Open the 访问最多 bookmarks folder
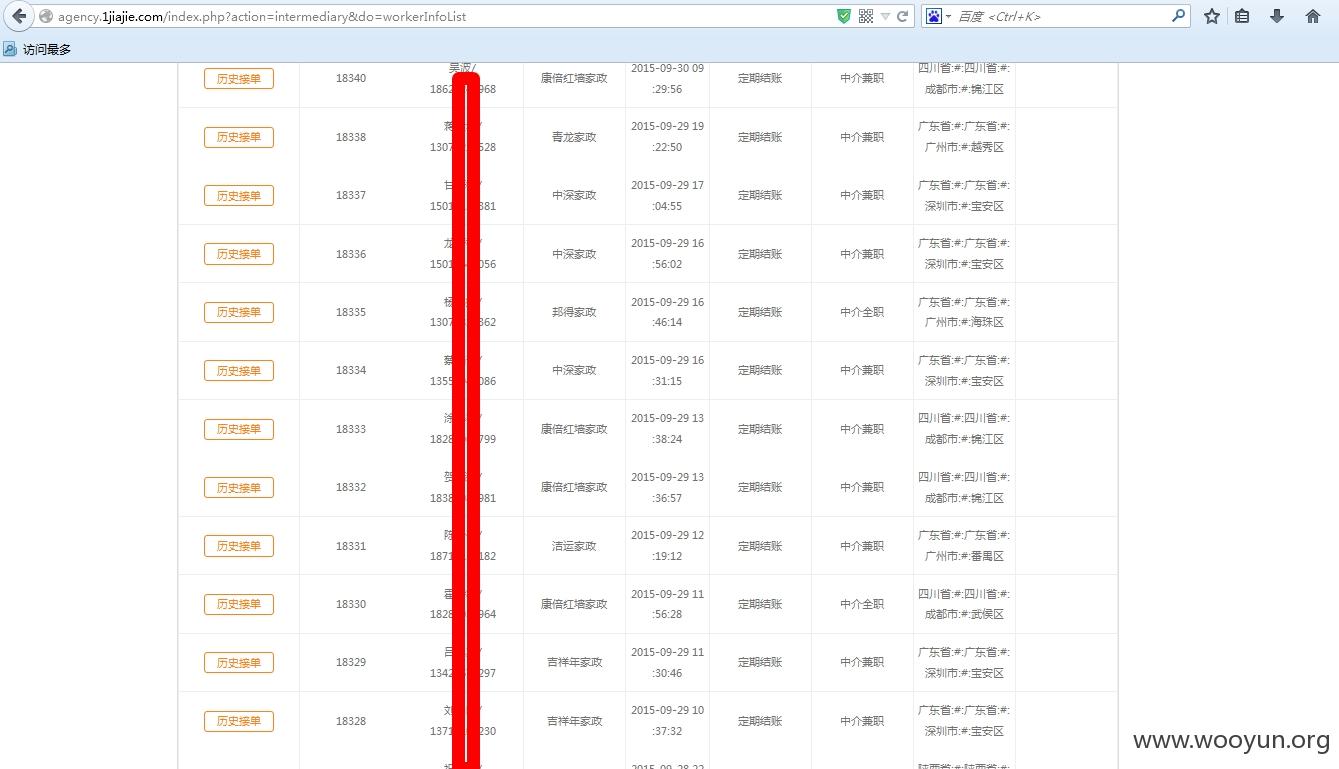 37,49
